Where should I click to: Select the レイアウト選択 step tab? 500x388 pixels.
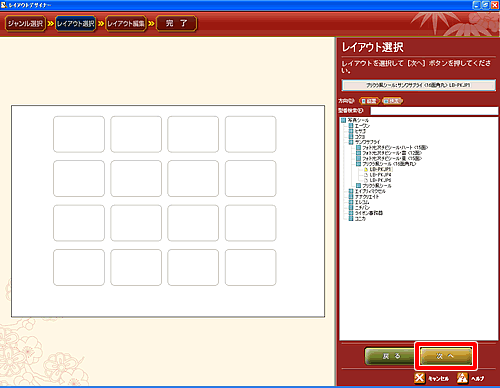point(76,24)
